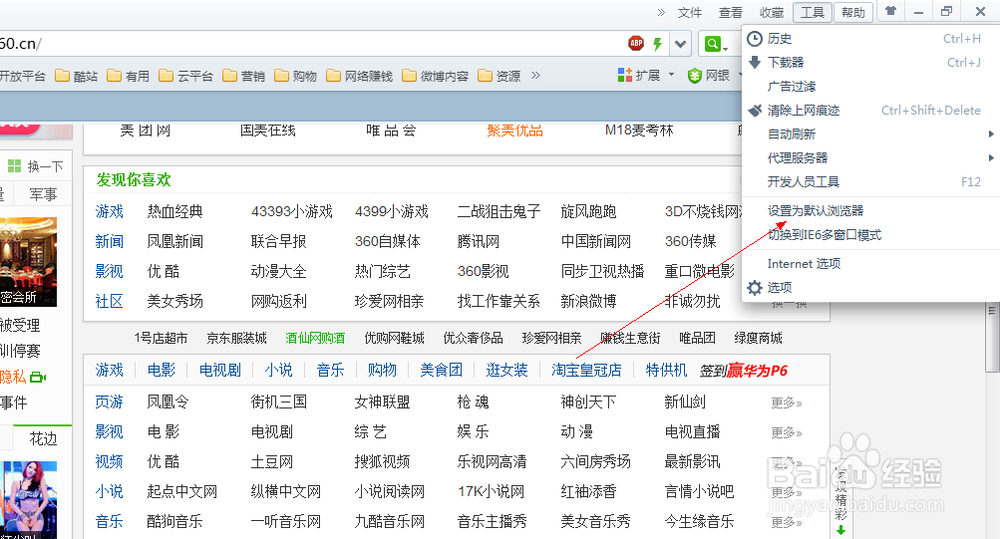
Task: Choose 切换到IE6多窗口模式
Action: [871, 235]
